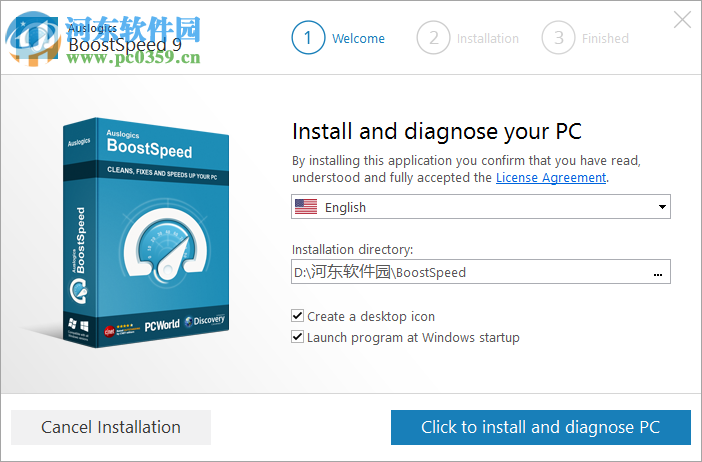Click the Auslogics BoostSpeed logo icon
This screenshot has width=702, height=462.
(x=35, y=38)
